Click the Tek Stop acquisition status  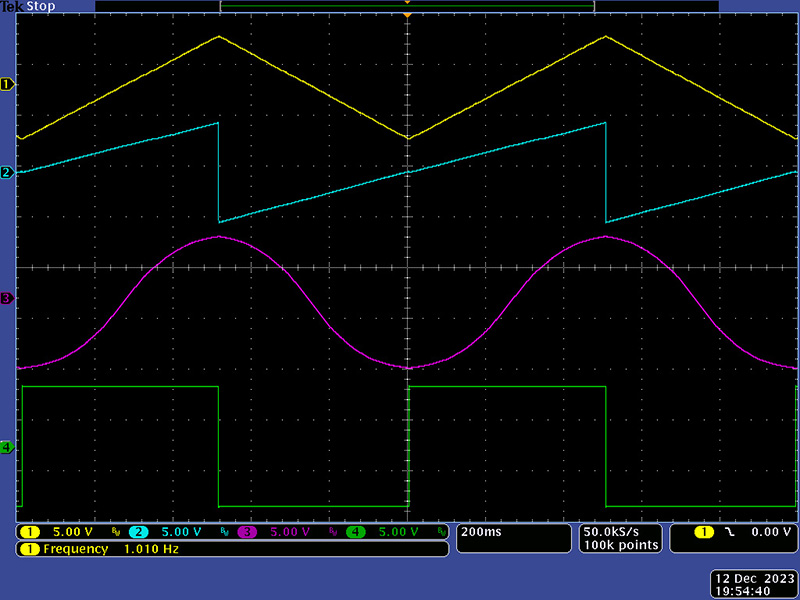[28, 6]
